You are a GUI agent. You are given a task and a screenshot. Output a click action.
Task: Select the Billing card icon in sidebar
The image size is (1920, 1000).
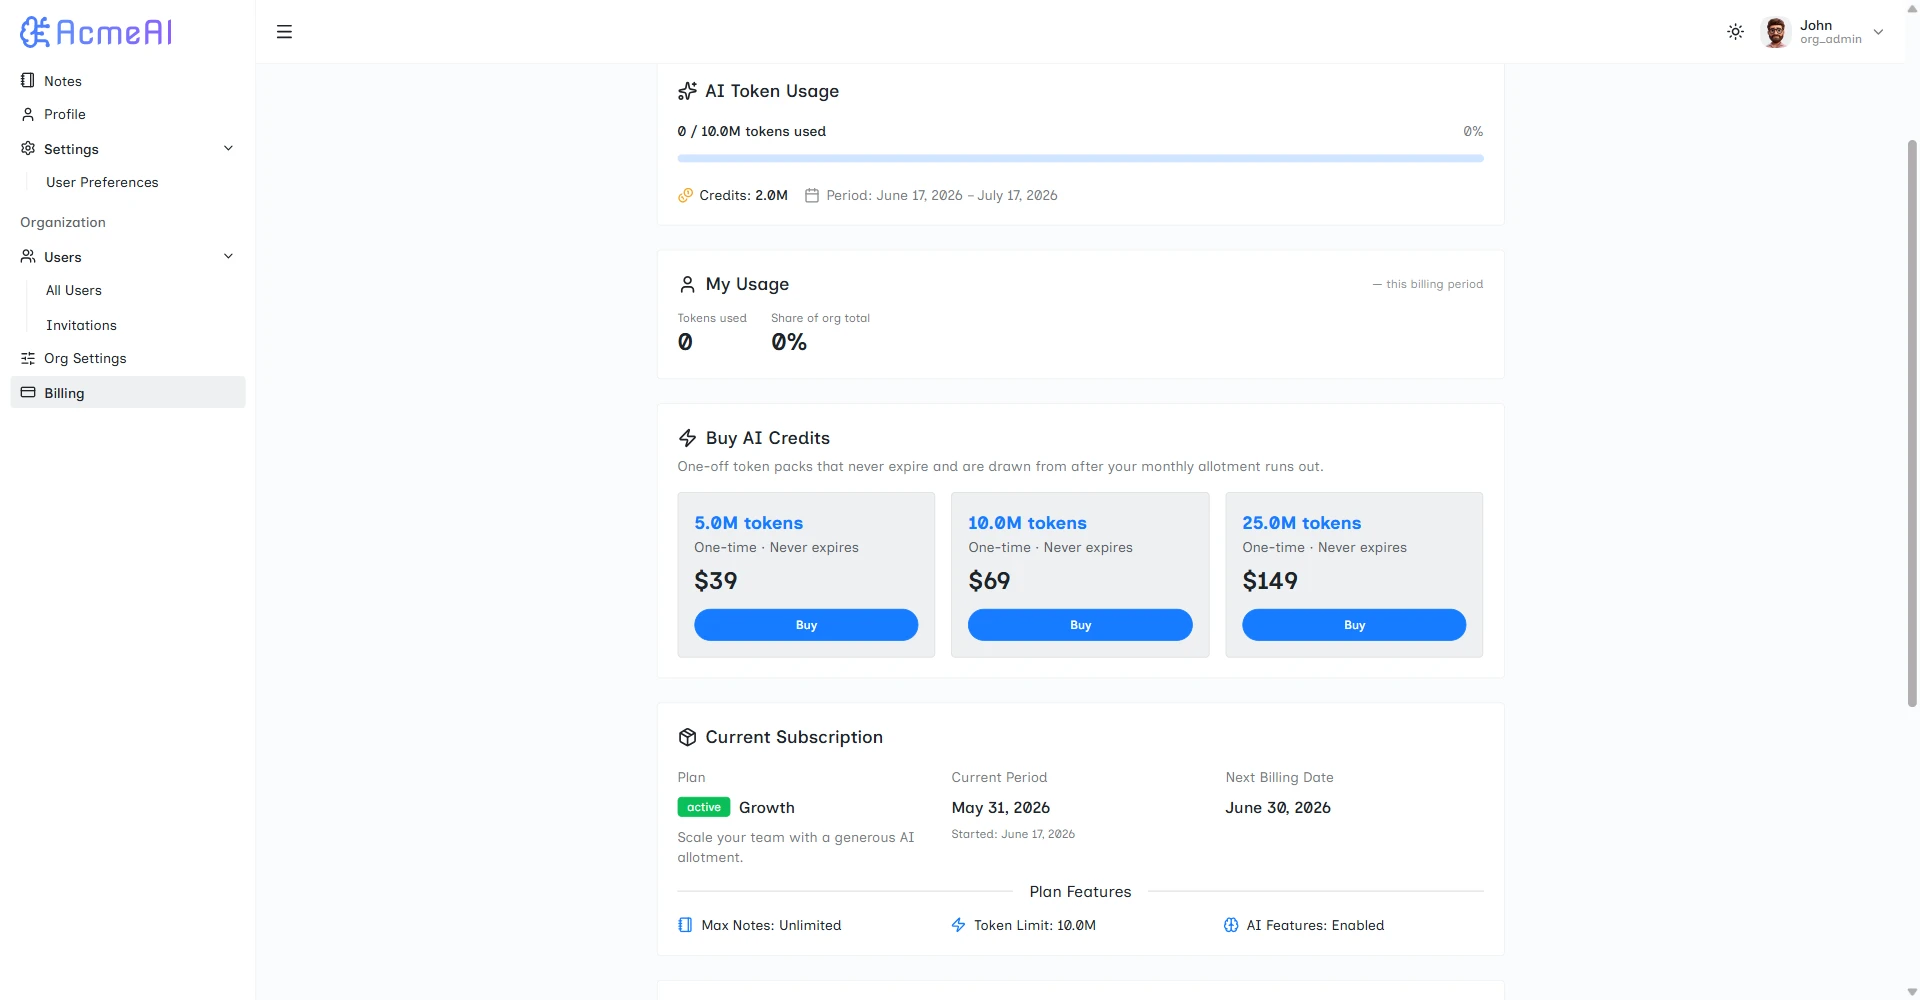coord(28,392)
